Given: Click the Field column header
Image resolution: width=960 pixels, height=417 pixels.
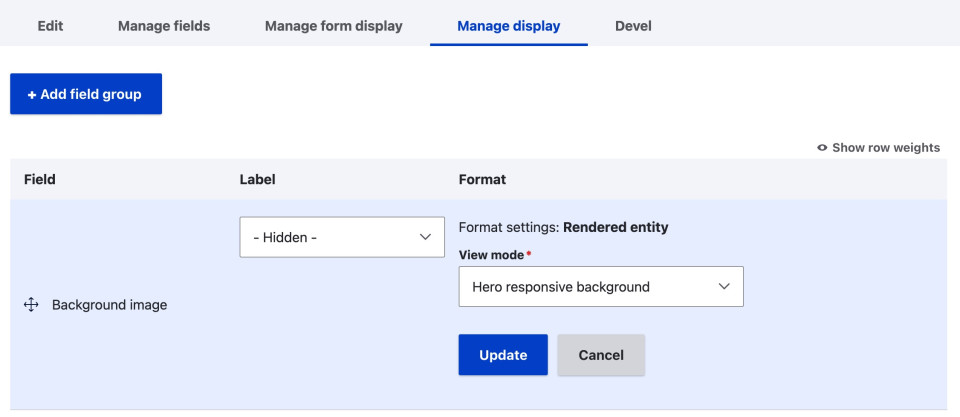Looking at the screenshot, I should 40,179.
